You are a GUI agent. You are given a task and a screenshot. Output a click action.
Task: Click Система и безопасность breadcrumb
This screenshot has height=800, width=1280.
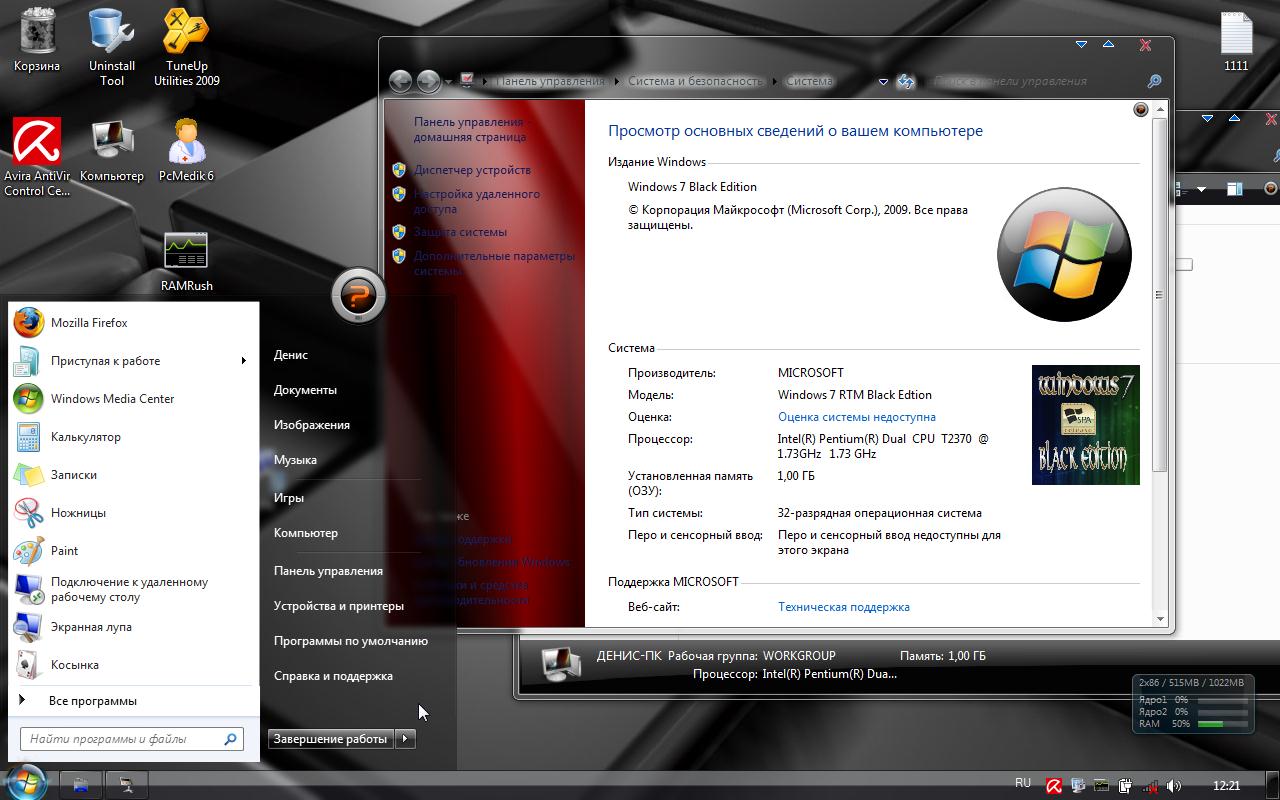pos(695,82)
